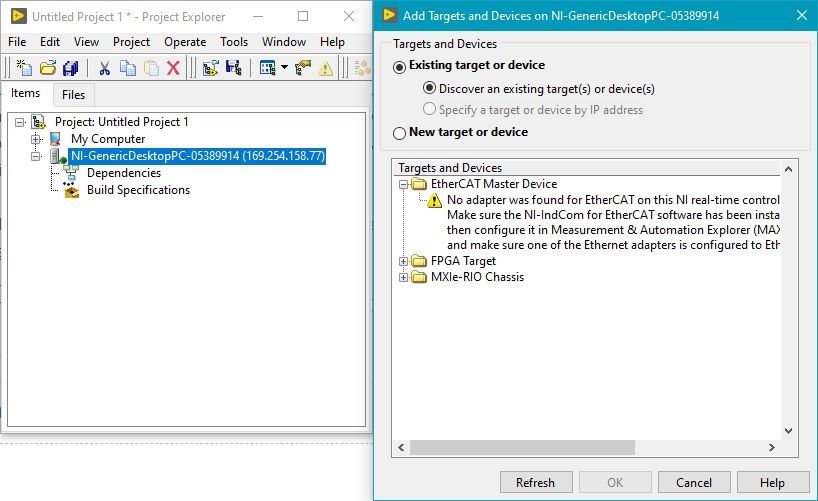Select Discover an existing target(s) radio button
The width and height of the screenshot is (818, 501).
[x=429, y=88]
